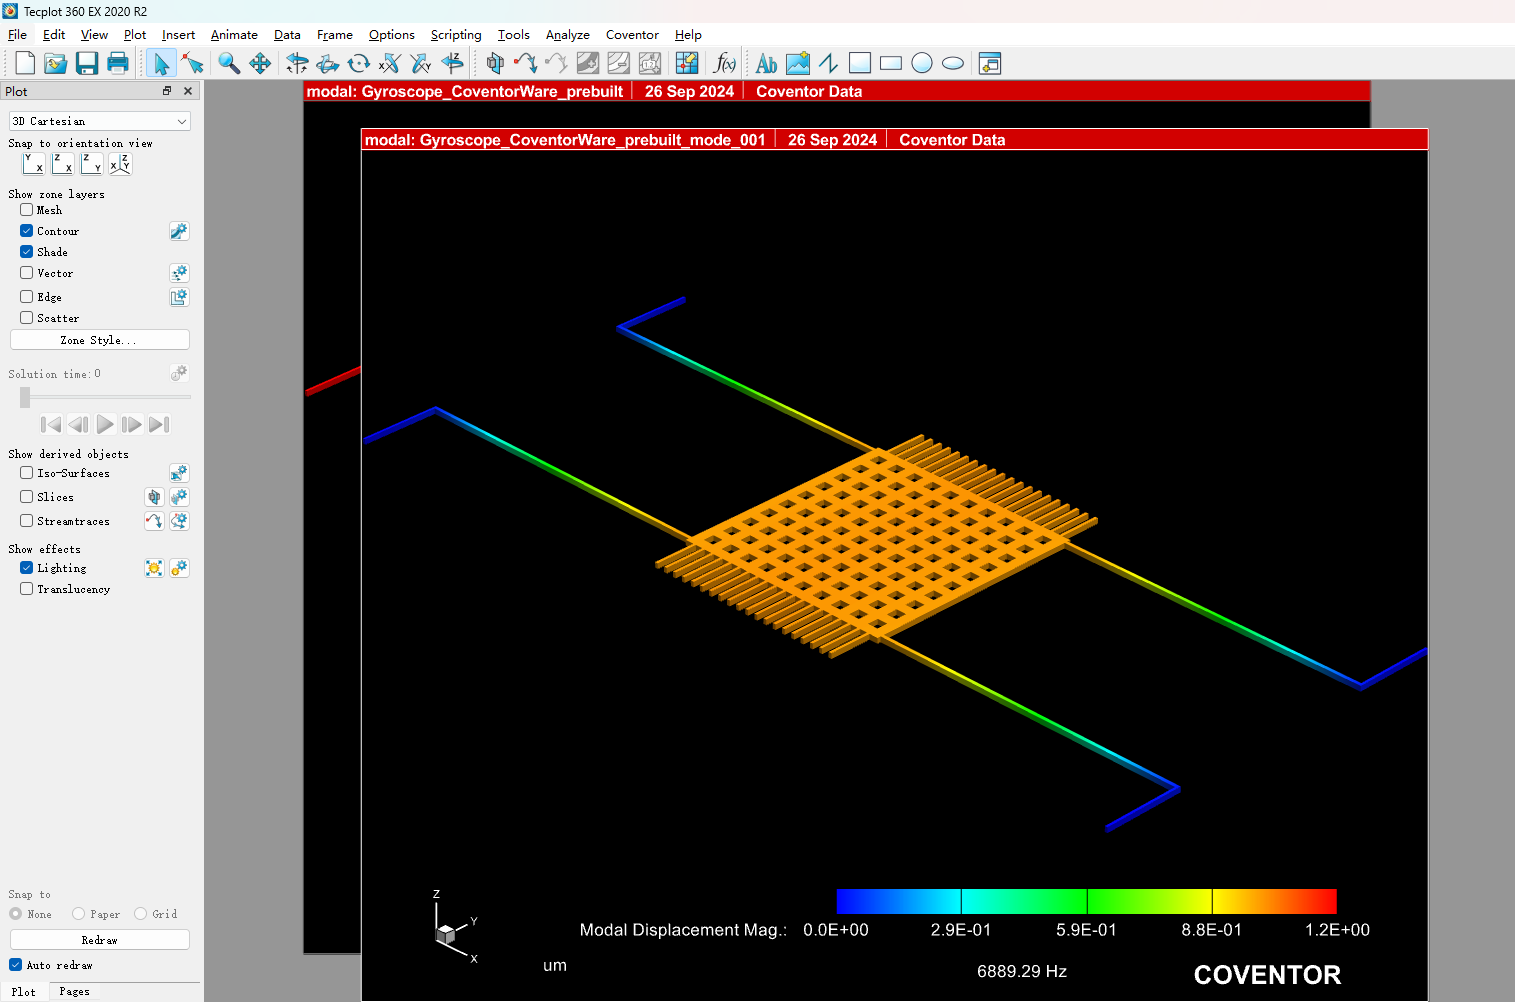Select the Grid snap radio button
1515x1002 pixels.
pos(141,914)
